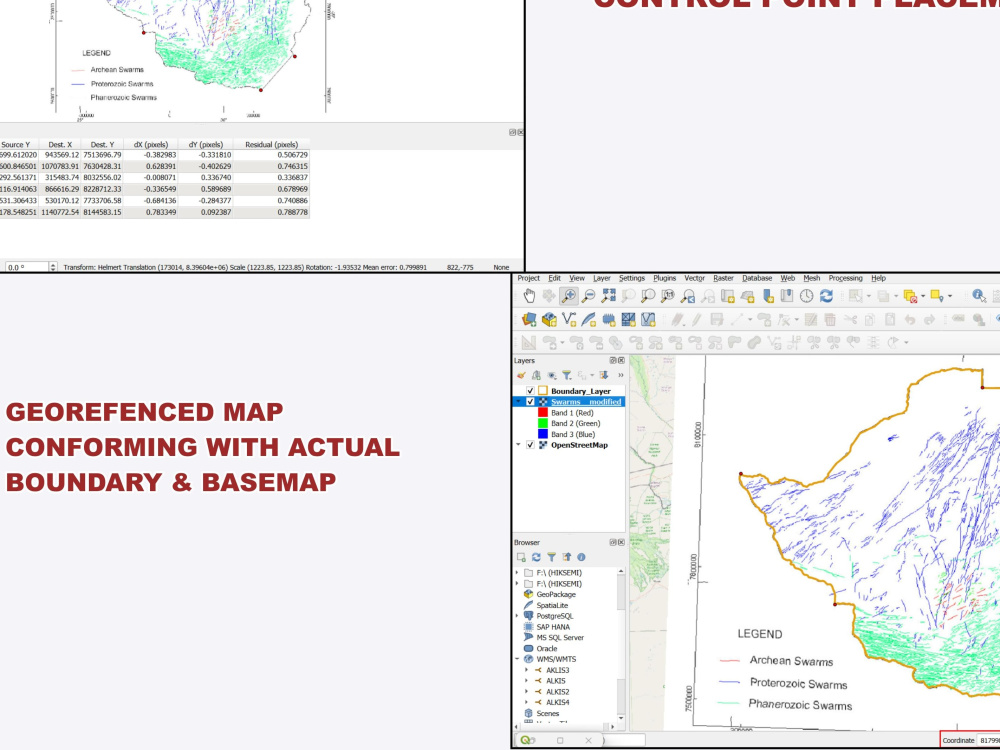The width and height of the screenshot is (1000, 750).
Task: Open the Processing menu
Action: coord(846,278)
